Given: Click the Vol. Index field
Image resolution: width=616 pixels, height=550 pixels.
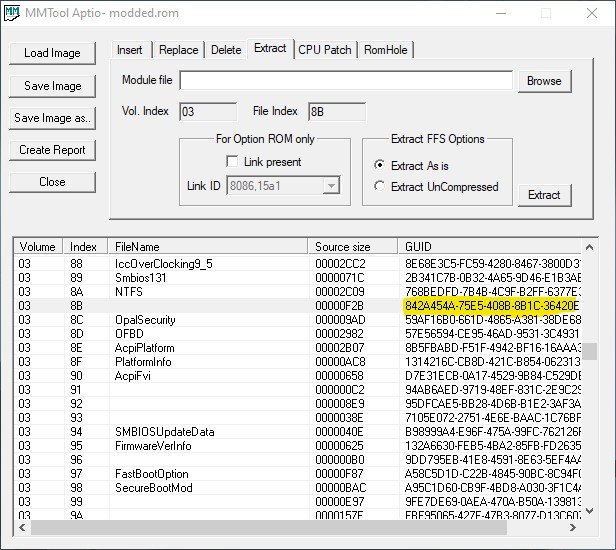Looking at the screenshot, I should [208, 112].
